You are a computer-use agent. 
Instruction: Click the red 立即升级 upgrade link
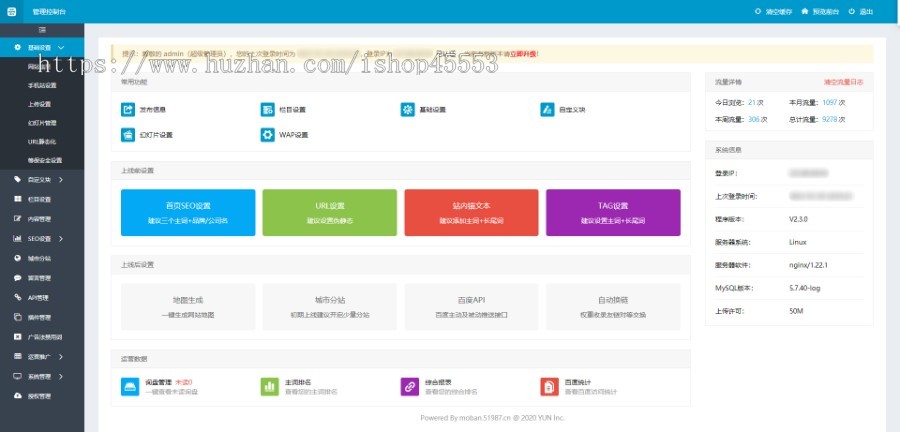(523, 54)
